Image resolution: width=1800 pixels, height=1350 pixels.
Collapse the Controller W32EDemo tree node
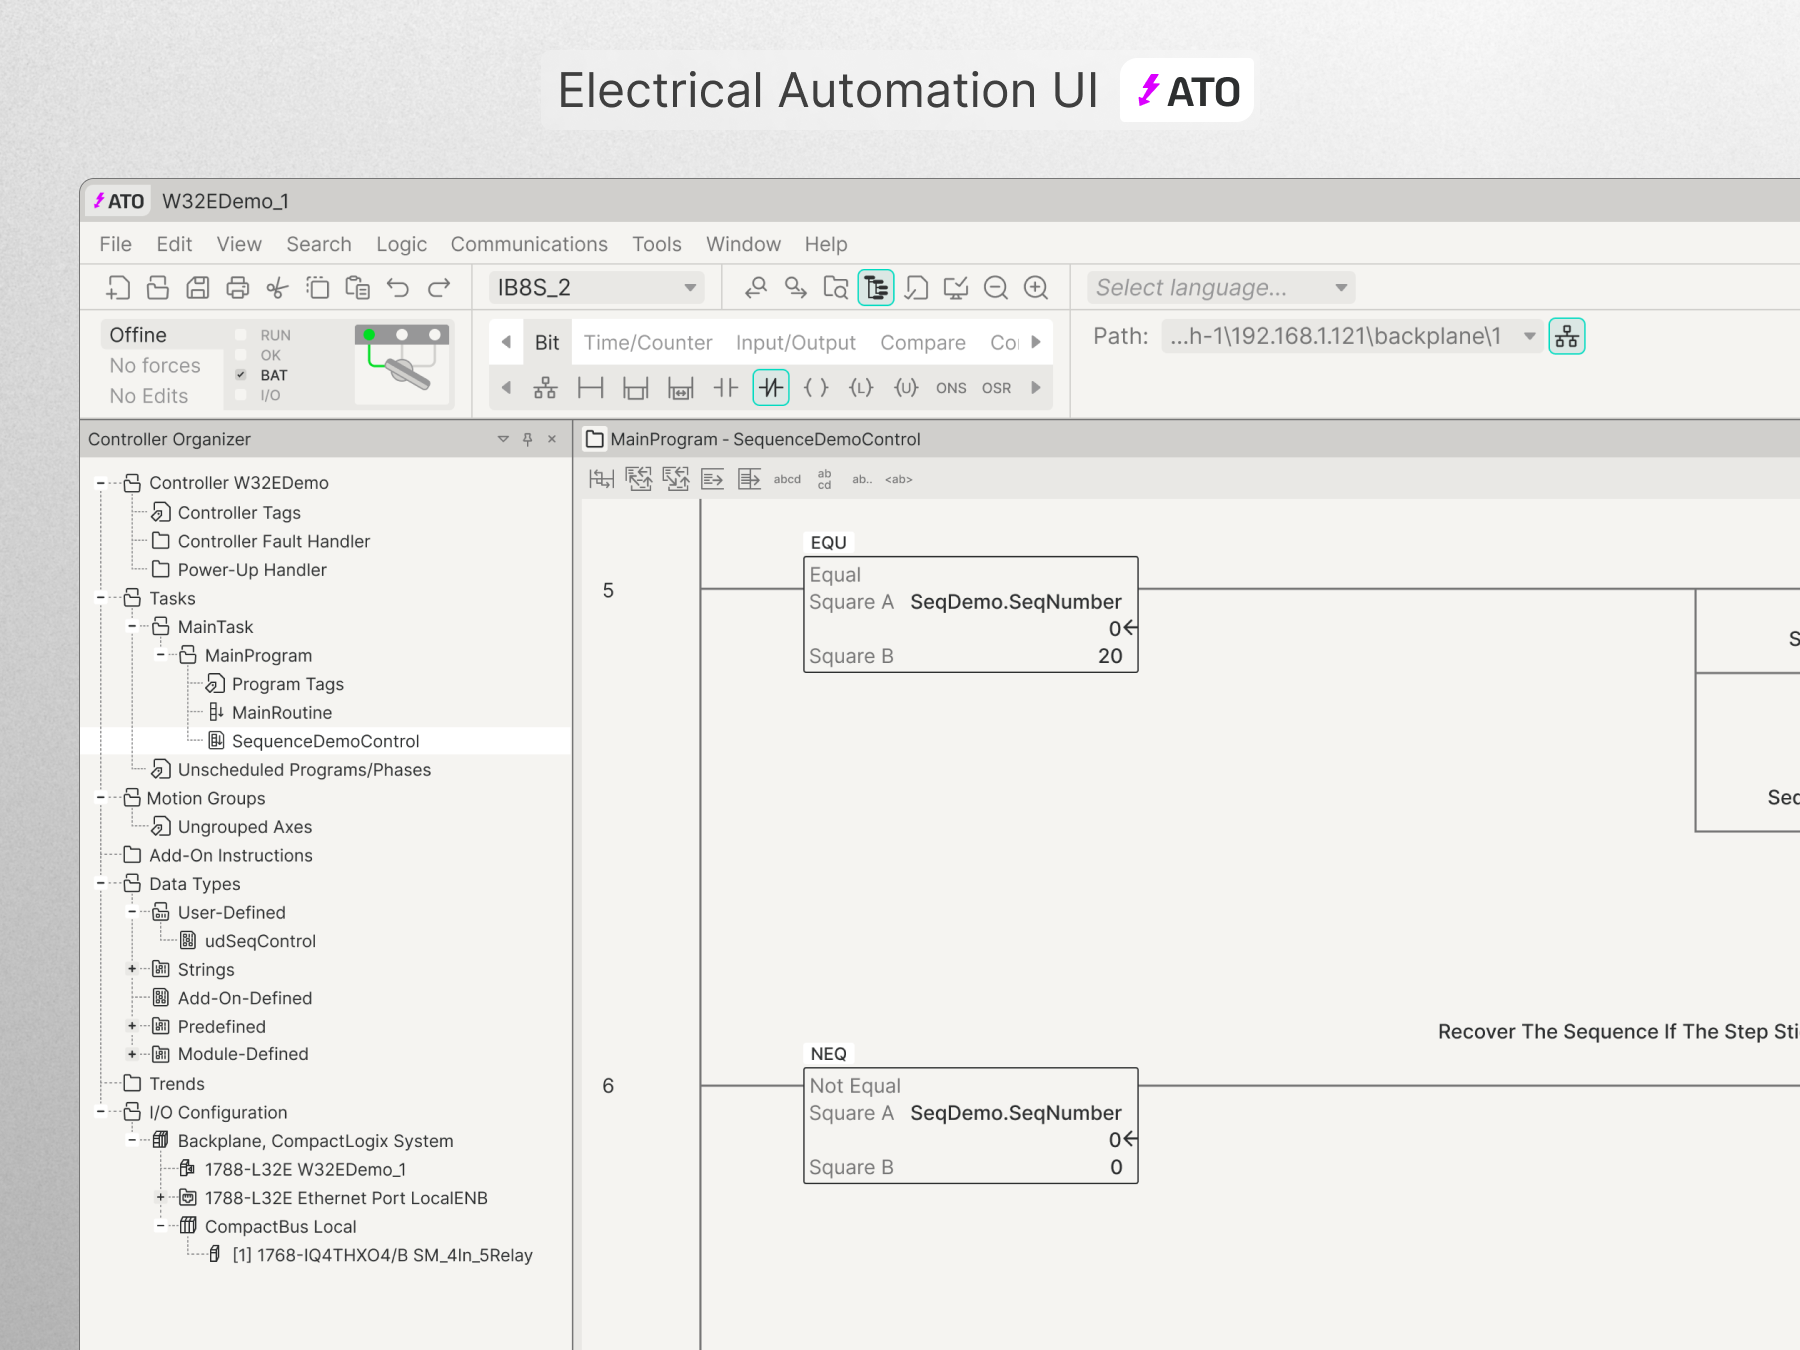click(100, 483)
